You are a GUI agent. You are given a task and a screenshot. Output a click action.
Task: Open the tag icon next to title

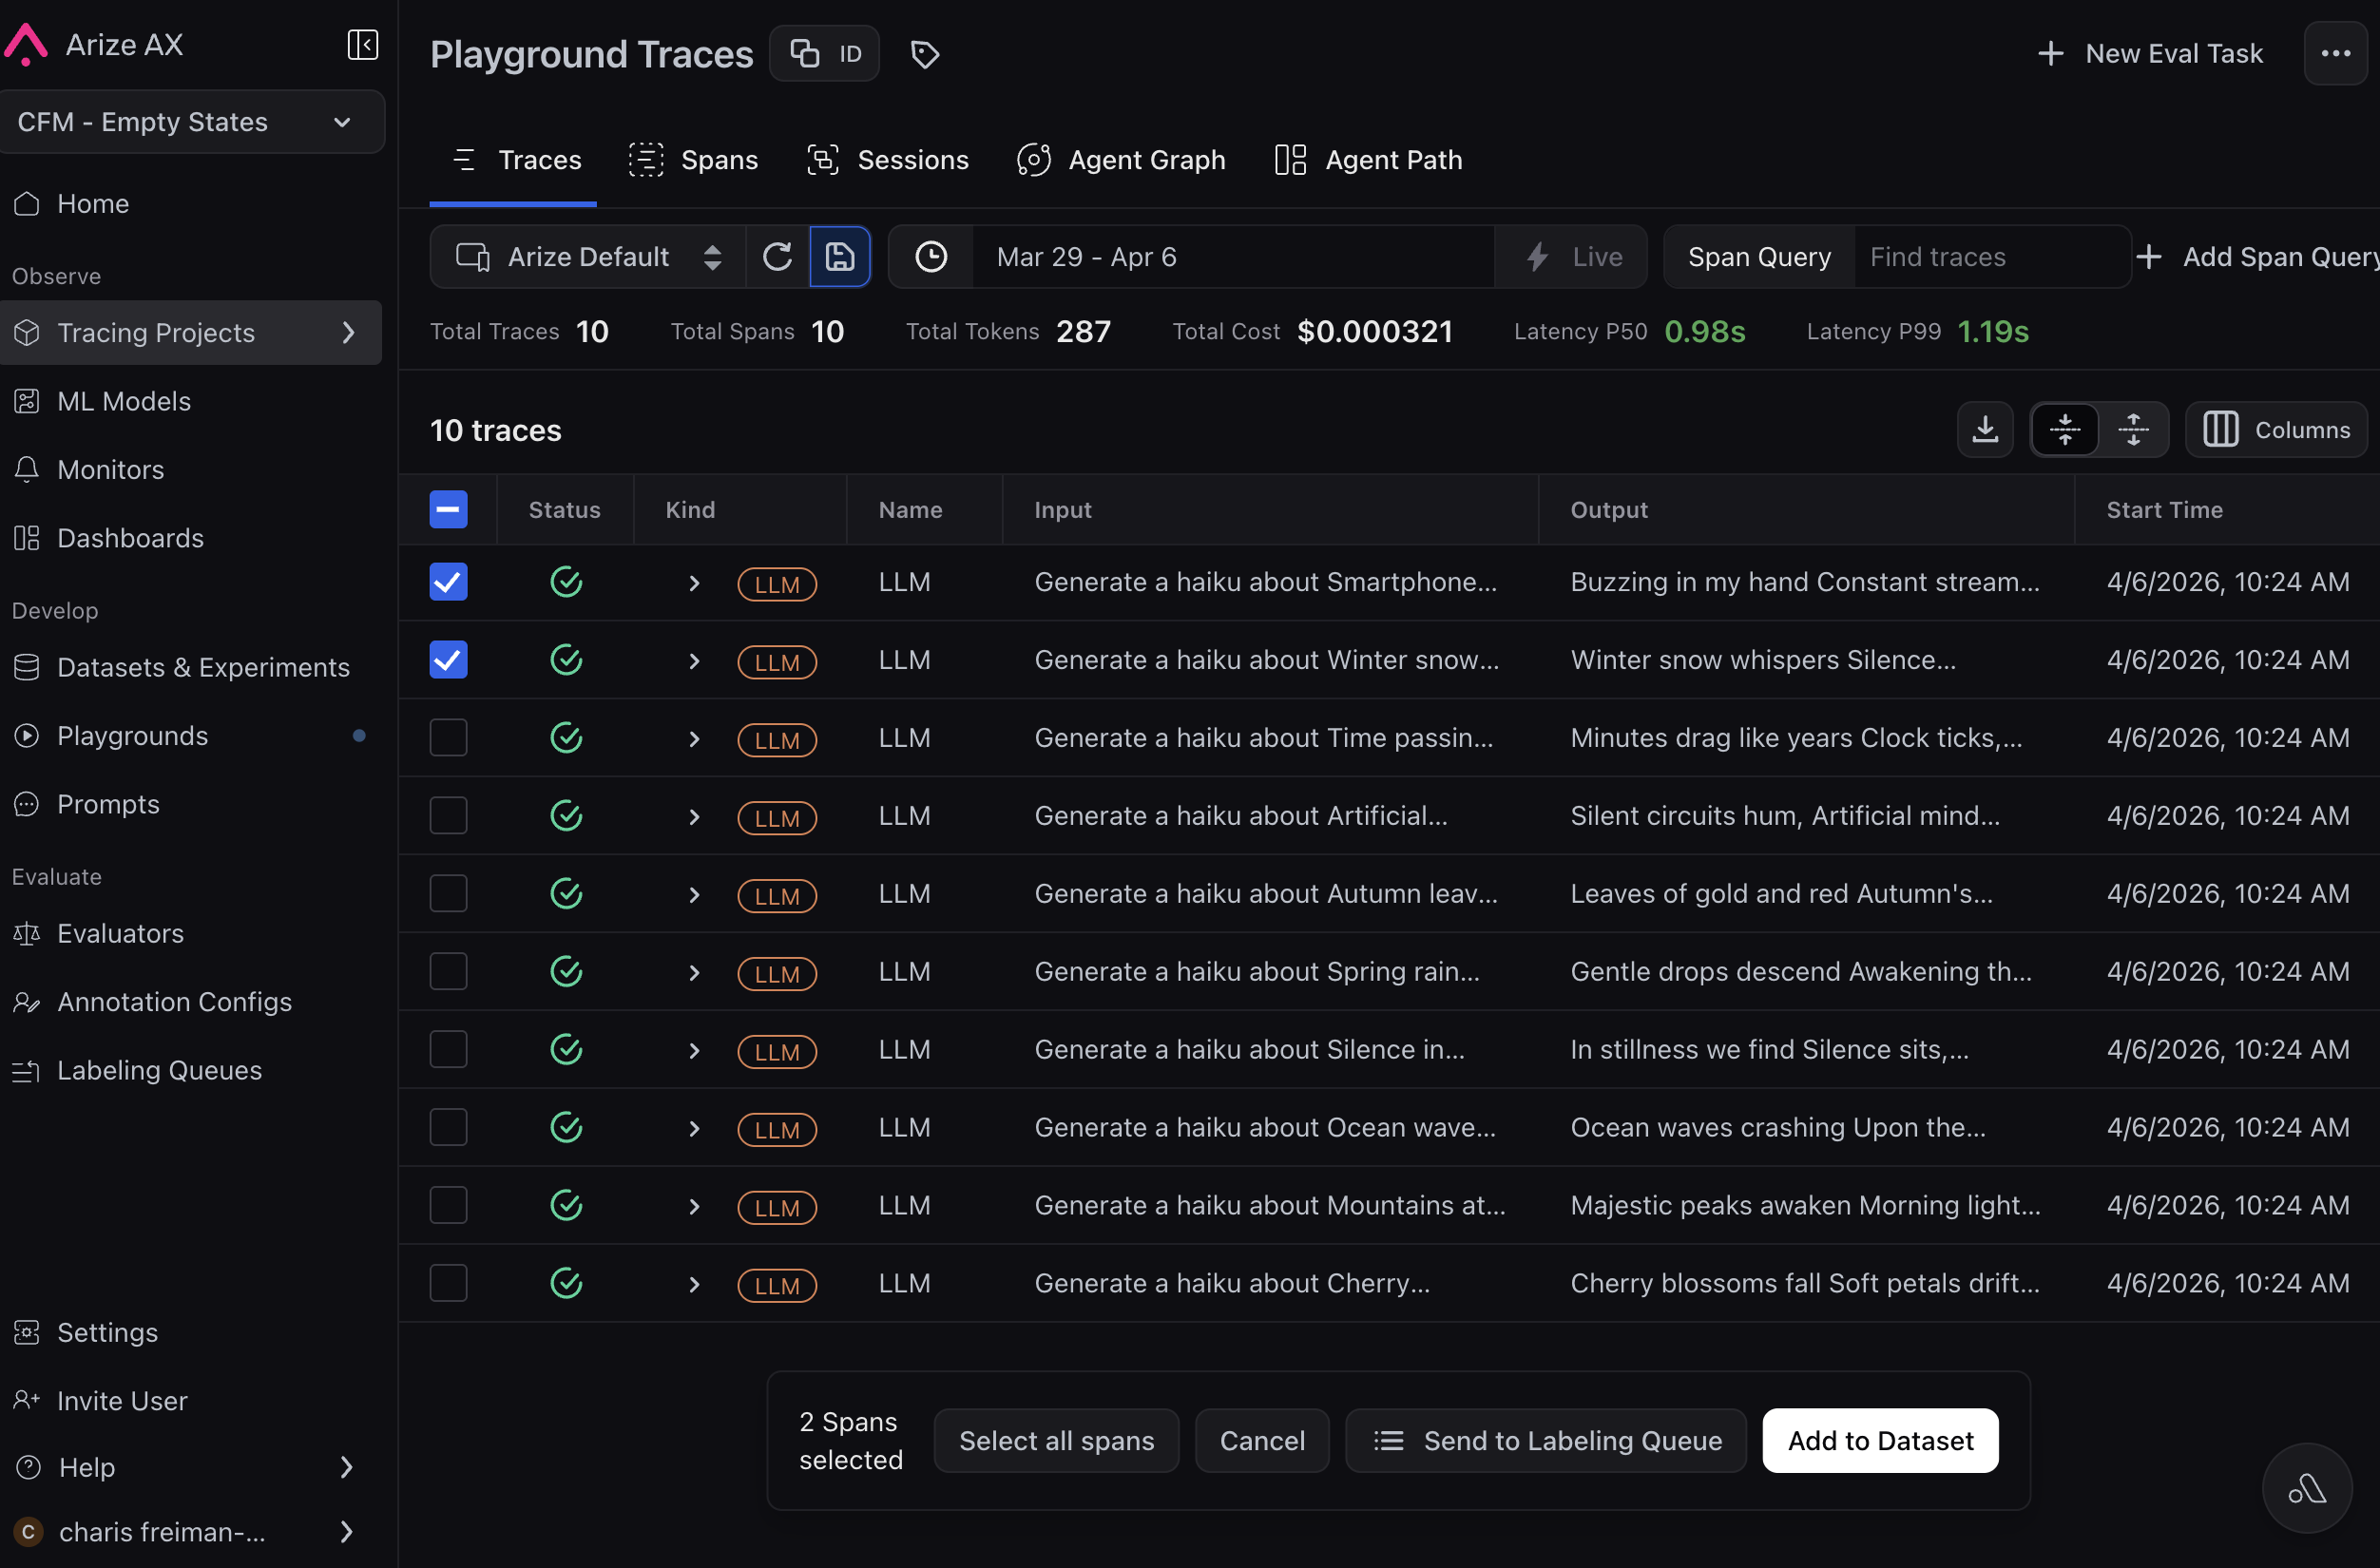click(924, 54)
